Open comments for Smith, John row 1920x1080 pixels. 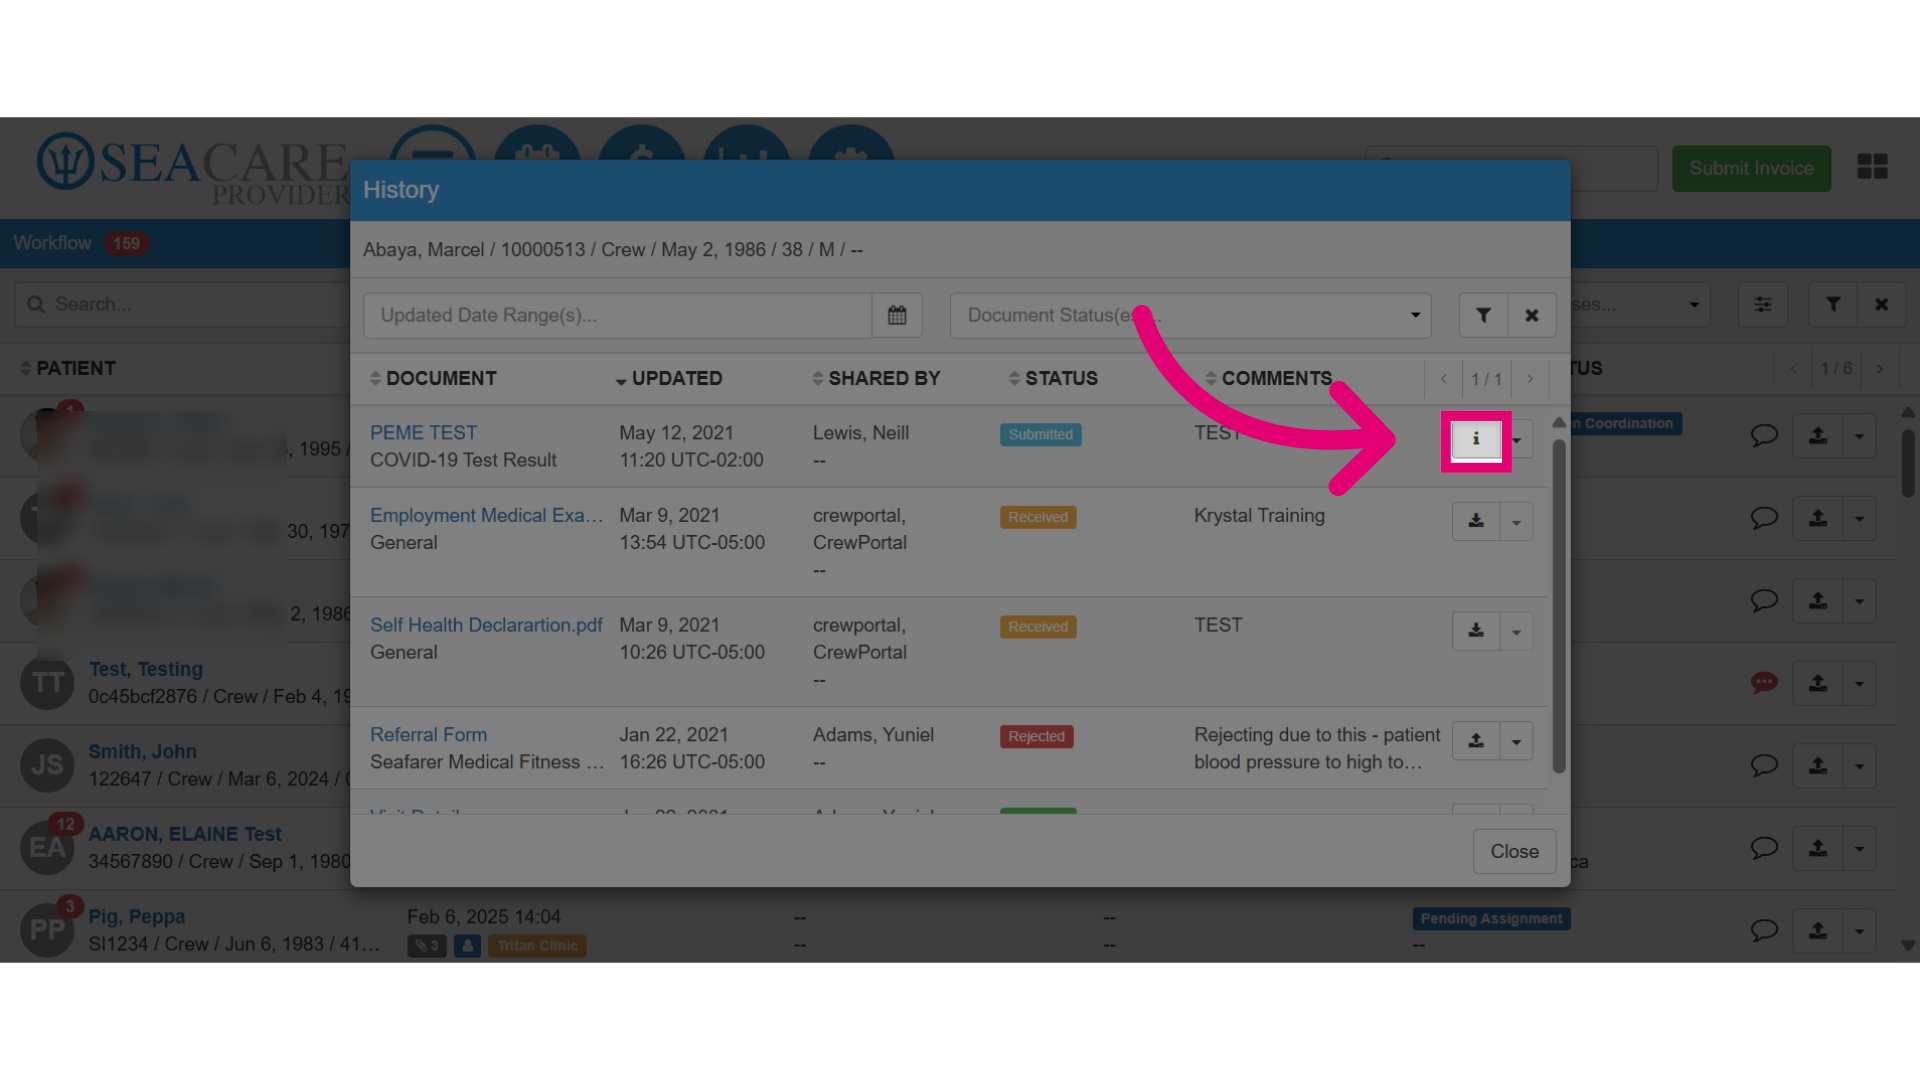click(x=1764, y=766)
